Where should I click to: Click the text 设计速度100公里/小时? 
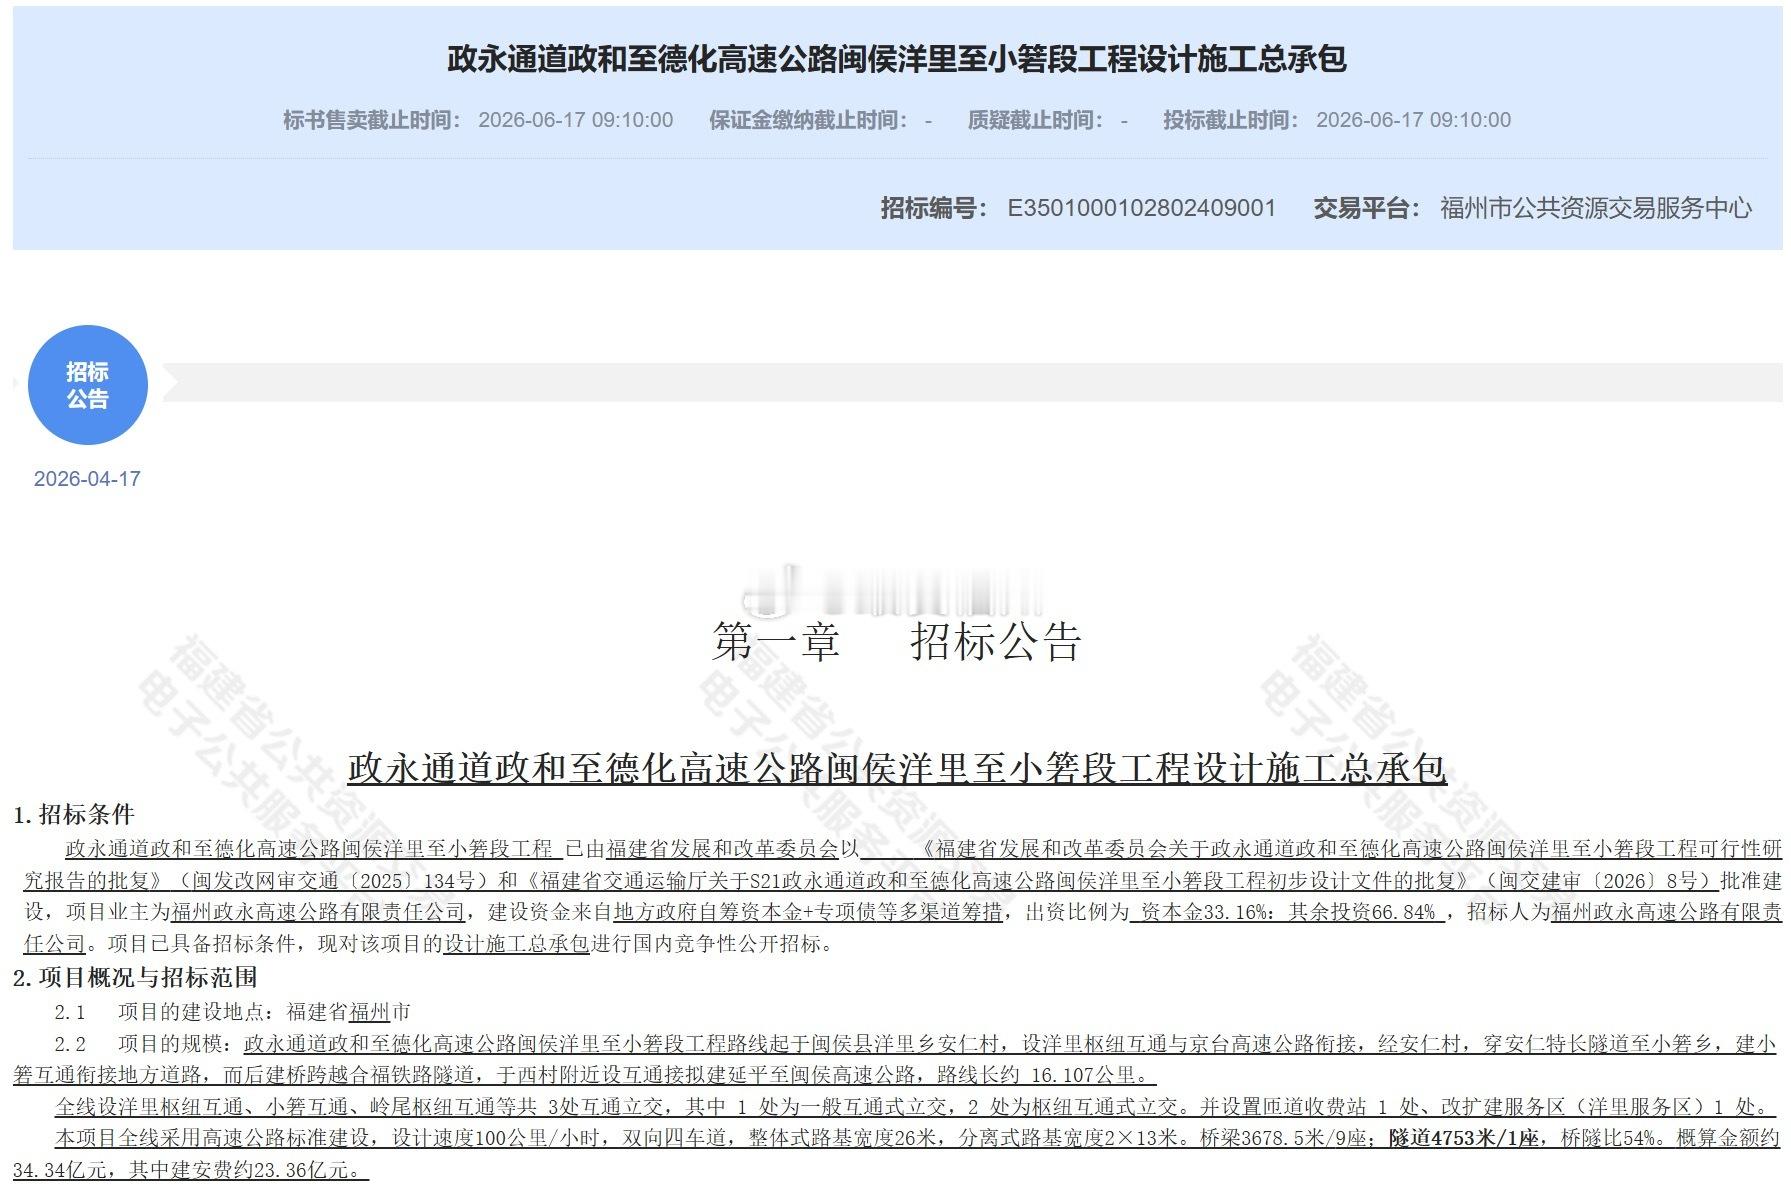coord(498,1138)
